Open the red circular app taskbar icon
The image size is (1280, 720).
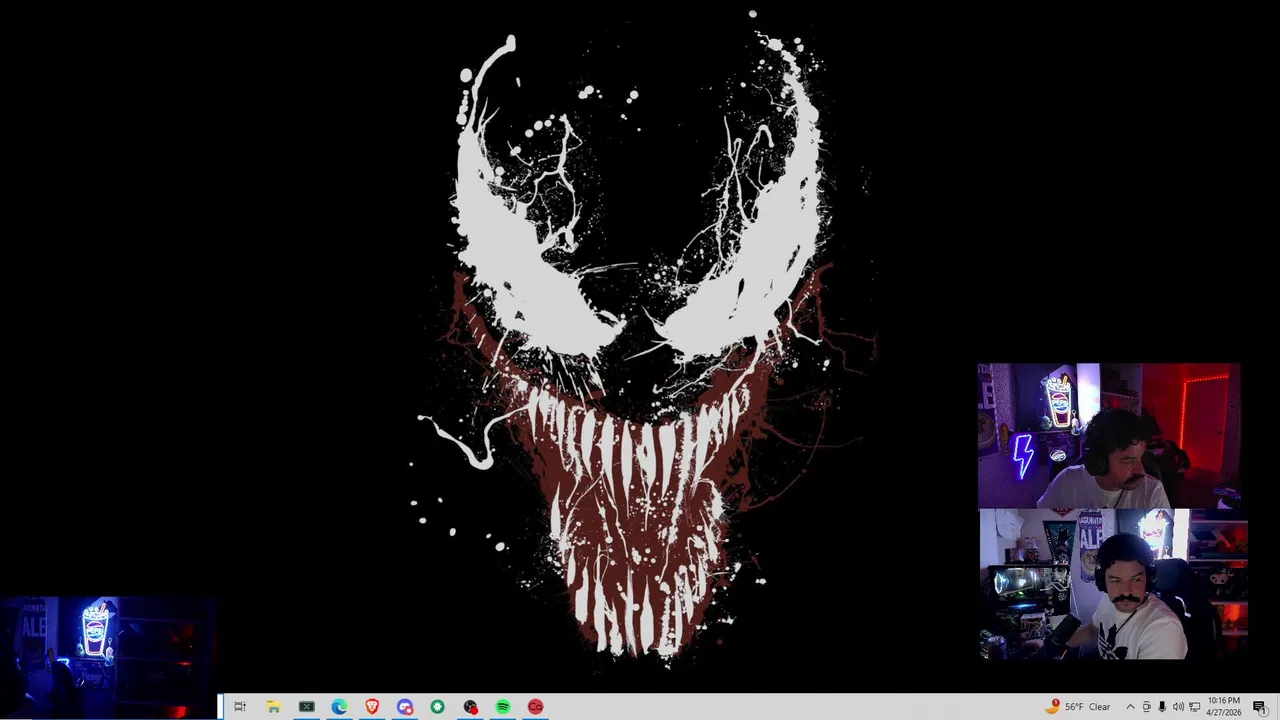point(536,707)
